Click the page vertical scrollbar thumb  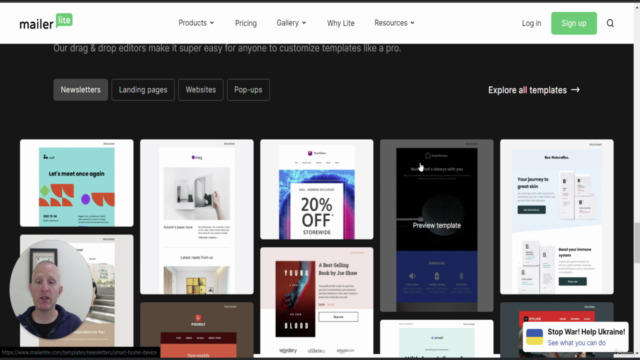(x=637, y=243)
